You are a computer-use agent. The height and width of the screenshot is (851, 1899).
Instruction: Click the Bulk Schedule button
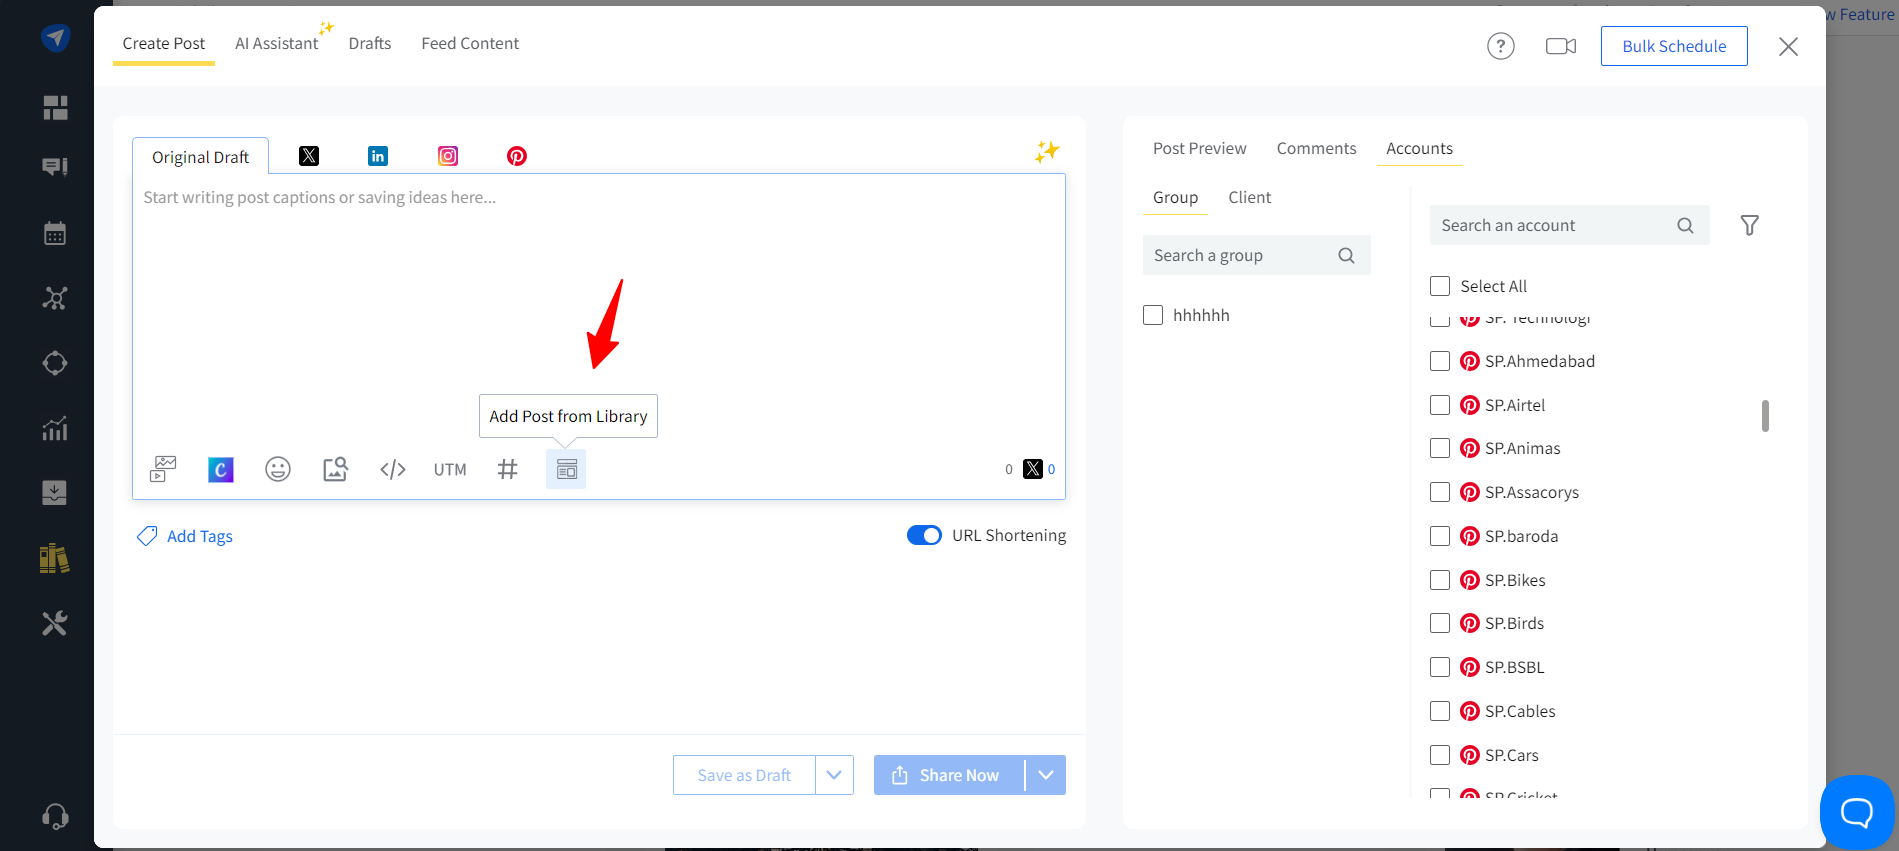pos(1673,46)
